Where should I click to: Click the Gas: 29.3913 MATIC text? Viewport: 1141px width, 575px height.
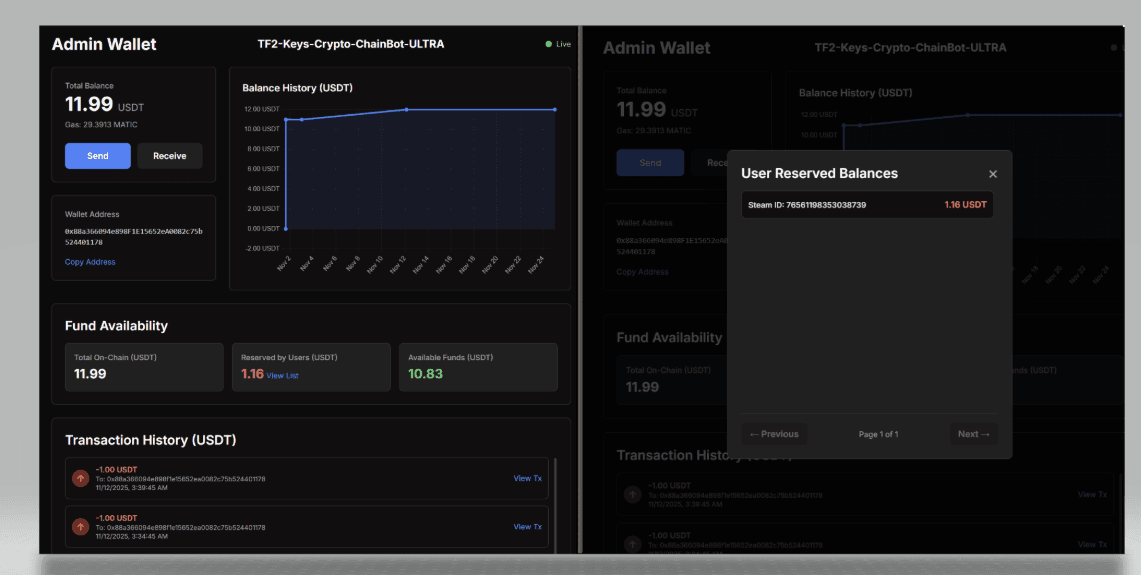tap(101, 124)
